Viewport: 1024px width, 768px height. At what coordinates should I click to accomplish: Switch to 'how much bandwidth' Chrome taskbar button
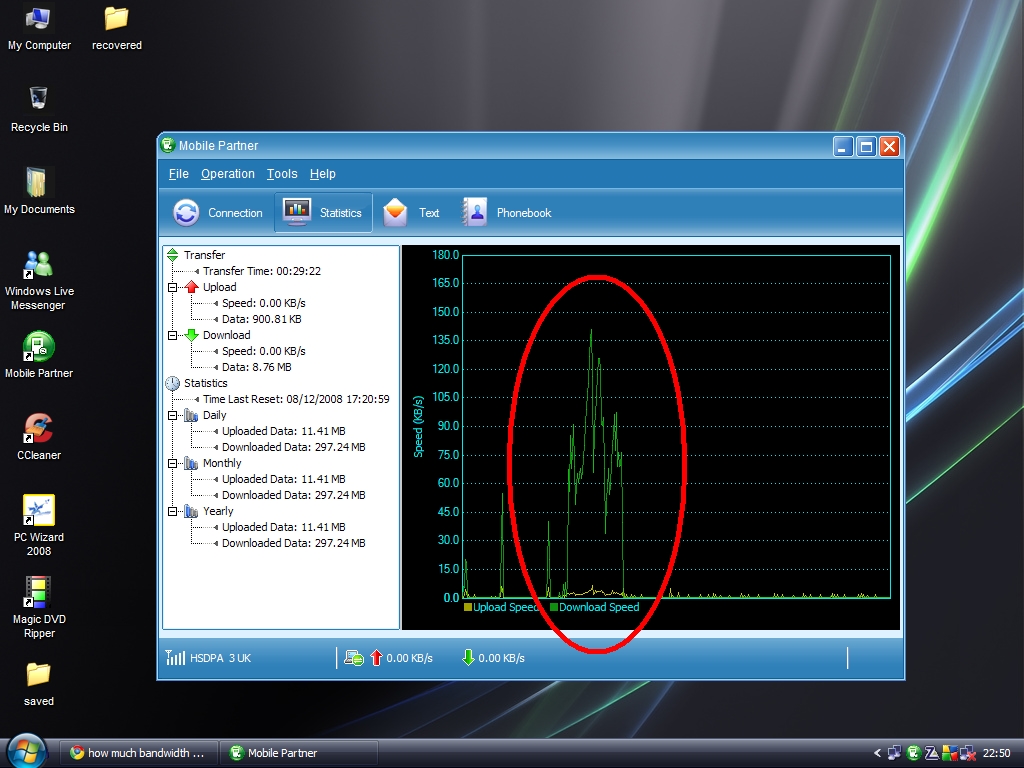point(138,753)
